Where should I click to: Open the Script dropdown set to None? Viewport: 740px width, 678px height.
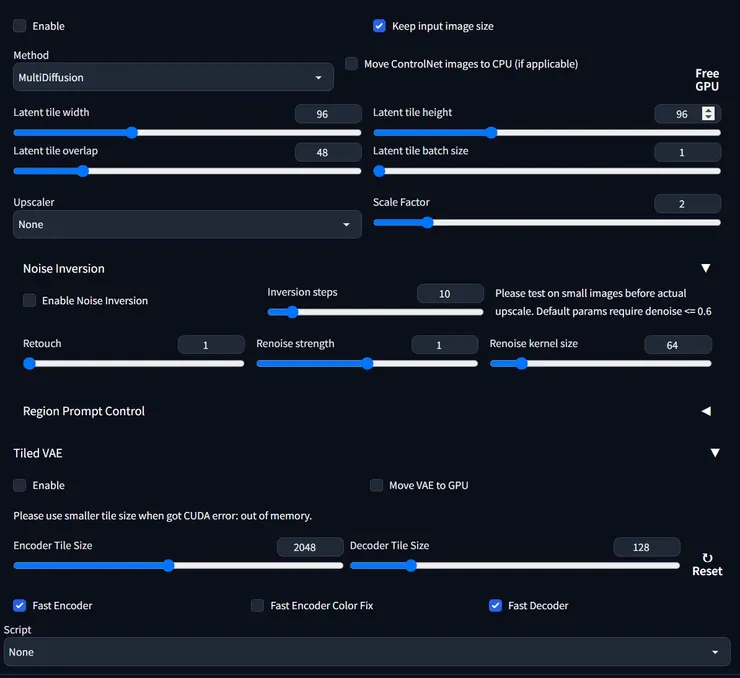pos(366,652)
